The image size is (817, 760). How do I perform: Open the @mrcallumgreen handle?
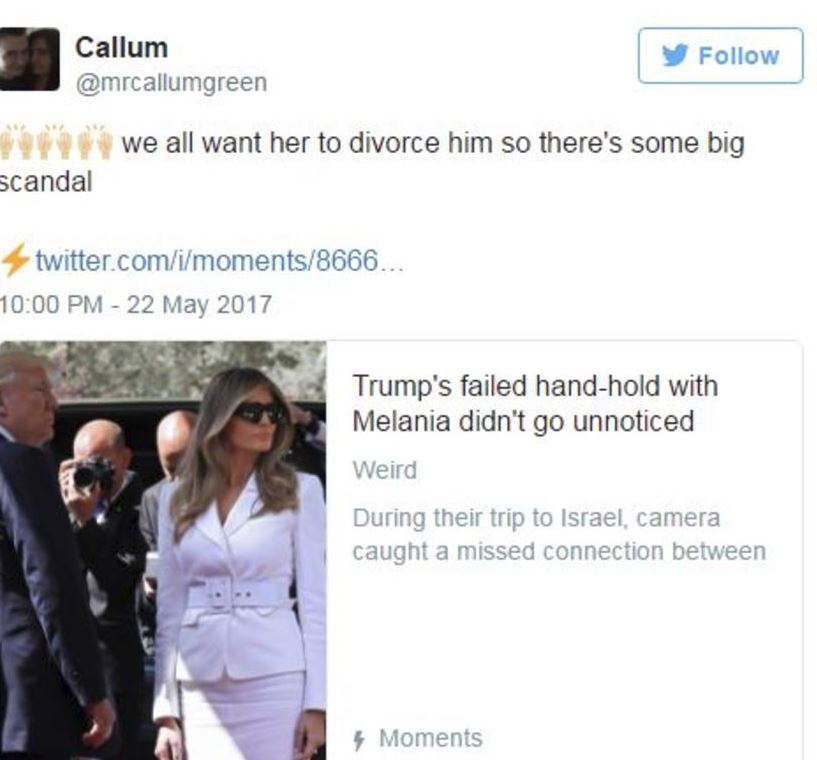pos(171,83)
